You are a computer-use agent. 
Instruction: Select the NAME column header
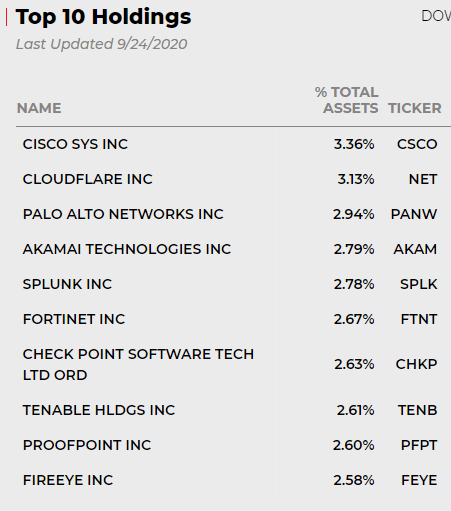click(x=39, y=108)
